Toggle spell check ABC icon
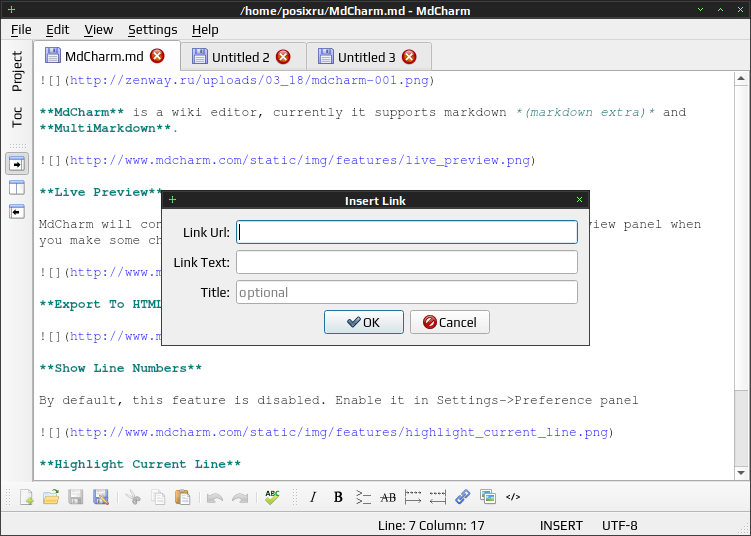The height and width of the screenshot is (536, 751). click(272, 497)
